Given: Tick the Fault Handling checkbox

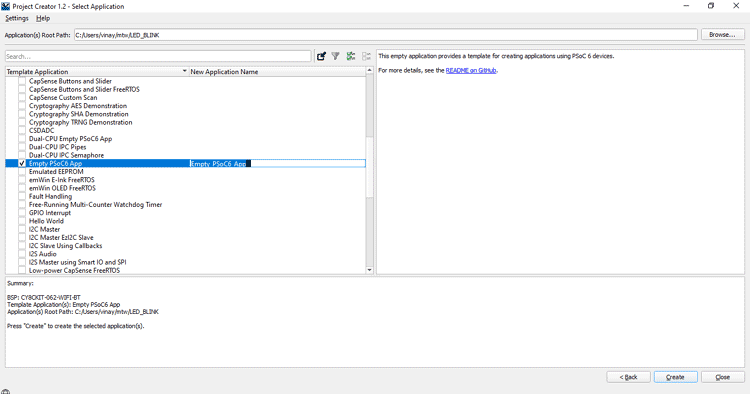Looking at the screenshot, I should [22, 196].
